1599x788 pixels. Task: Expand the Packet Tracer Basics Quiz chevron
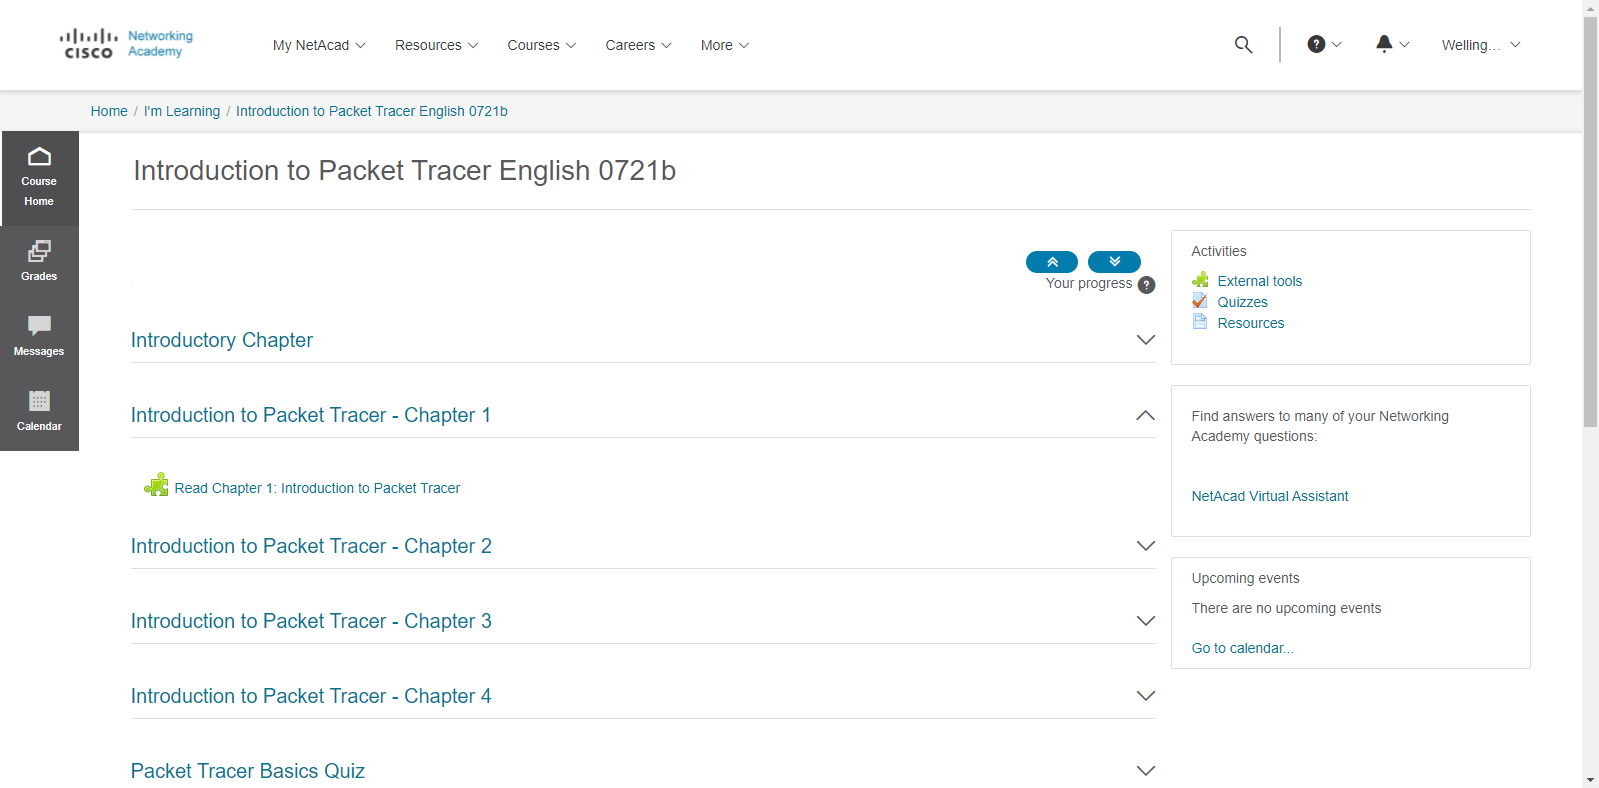pyautogui.click(x=1146, y=771)
